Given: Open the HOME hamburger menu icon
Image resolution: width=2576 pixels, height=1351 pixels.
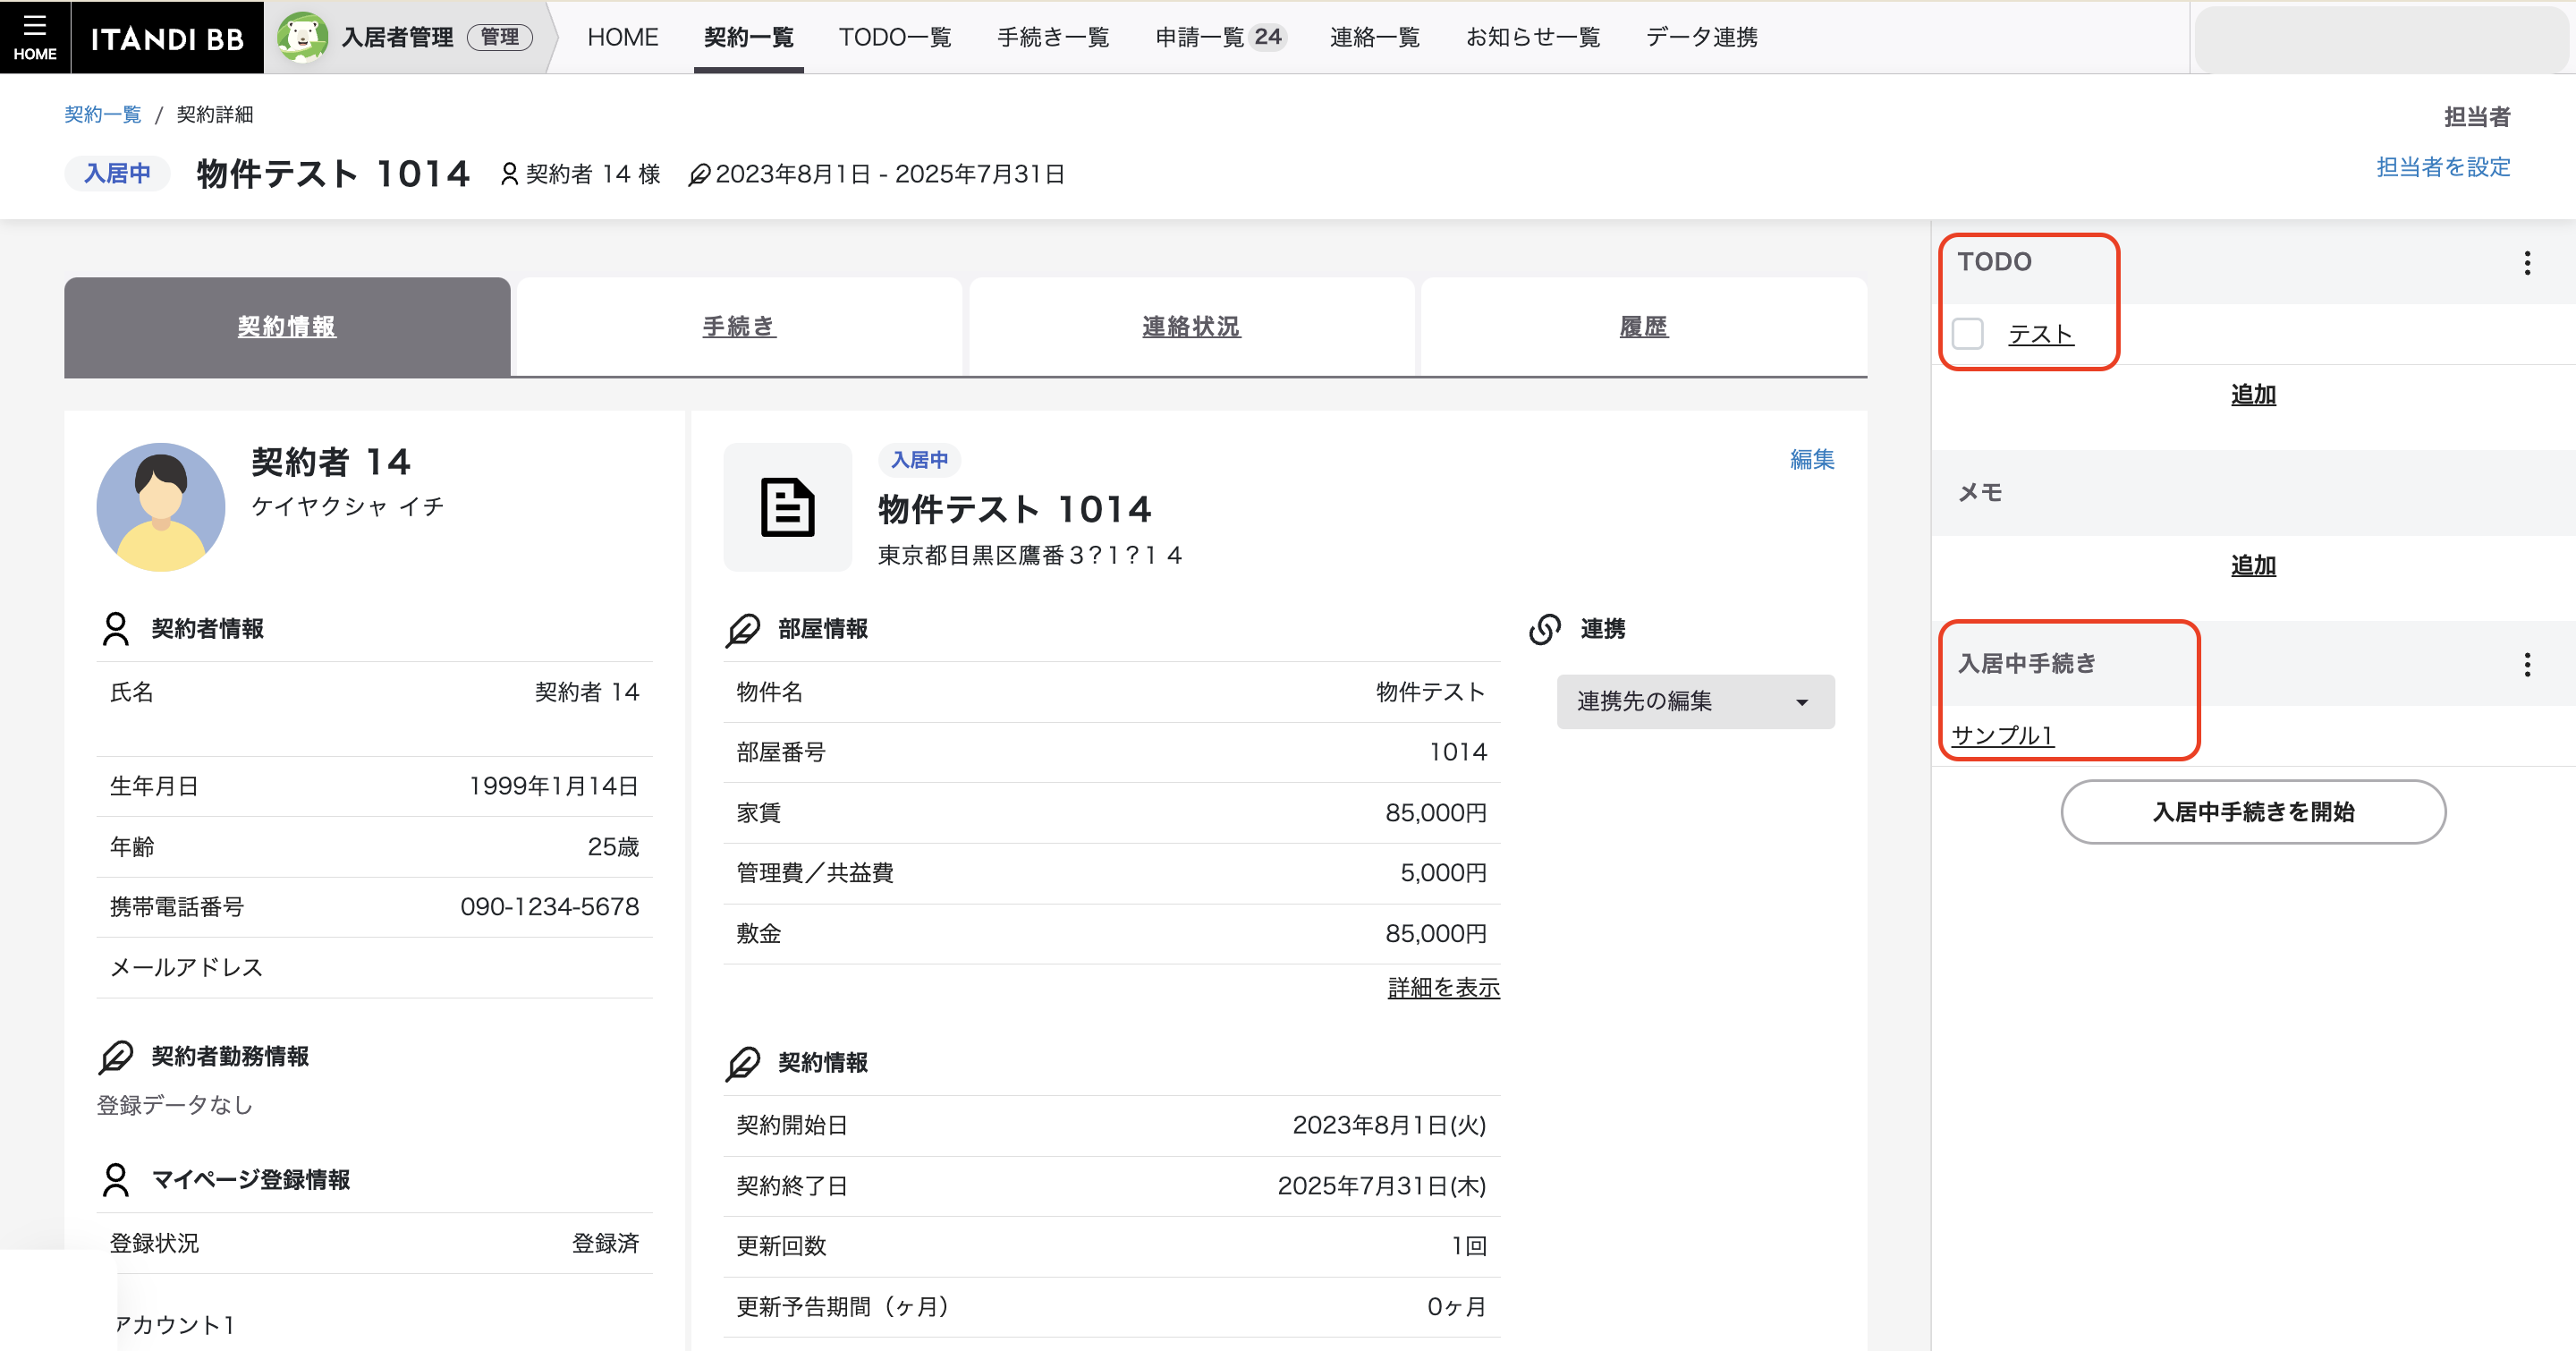Looking at the screenshot, I should click(x=35, y=37).
